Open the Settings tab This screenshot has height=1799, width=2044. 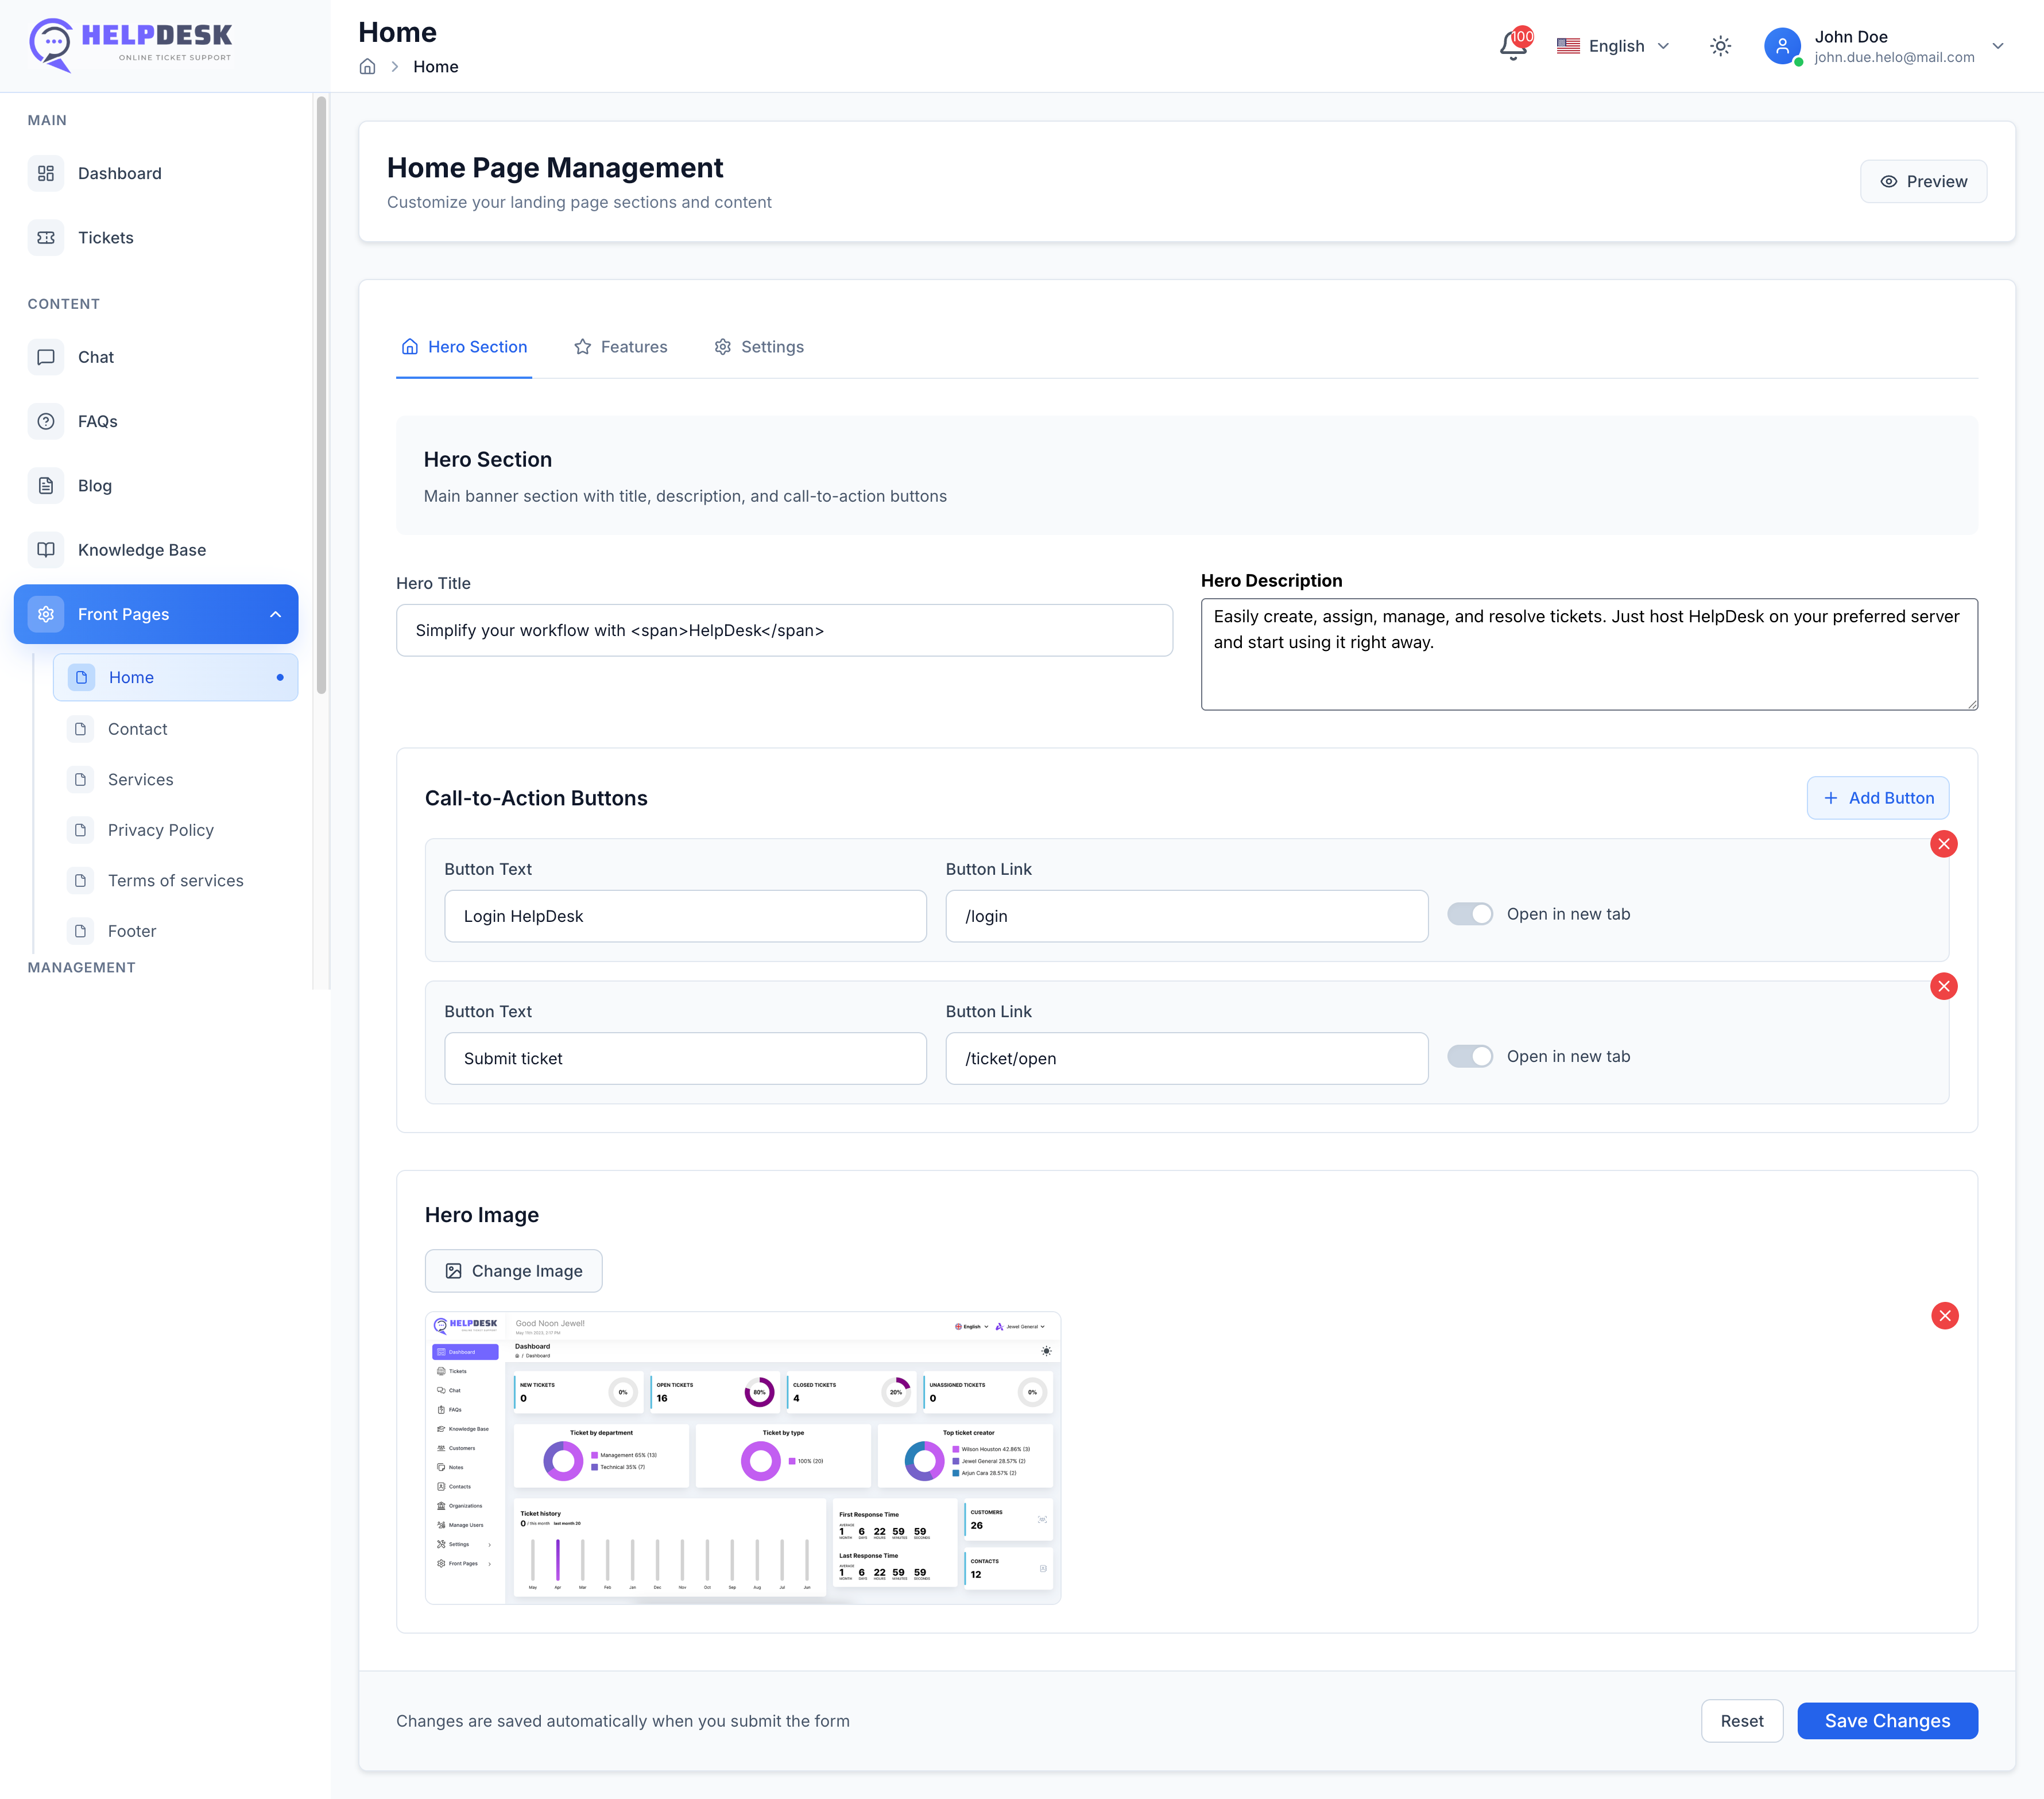pos(759,347)
